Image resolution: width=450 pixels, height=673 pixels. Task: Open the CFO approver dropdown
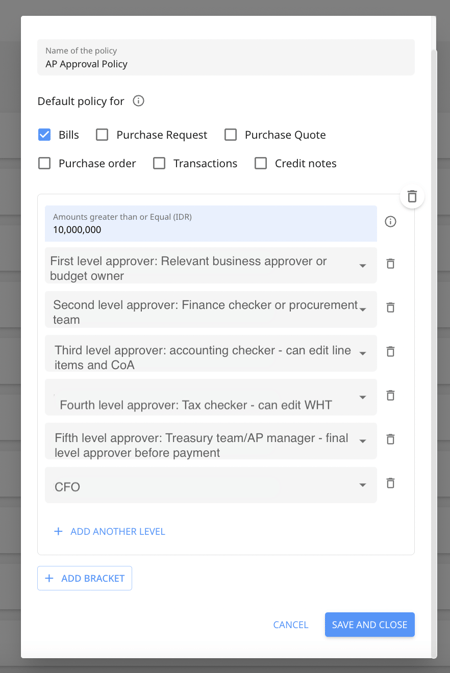click(211, 485)
